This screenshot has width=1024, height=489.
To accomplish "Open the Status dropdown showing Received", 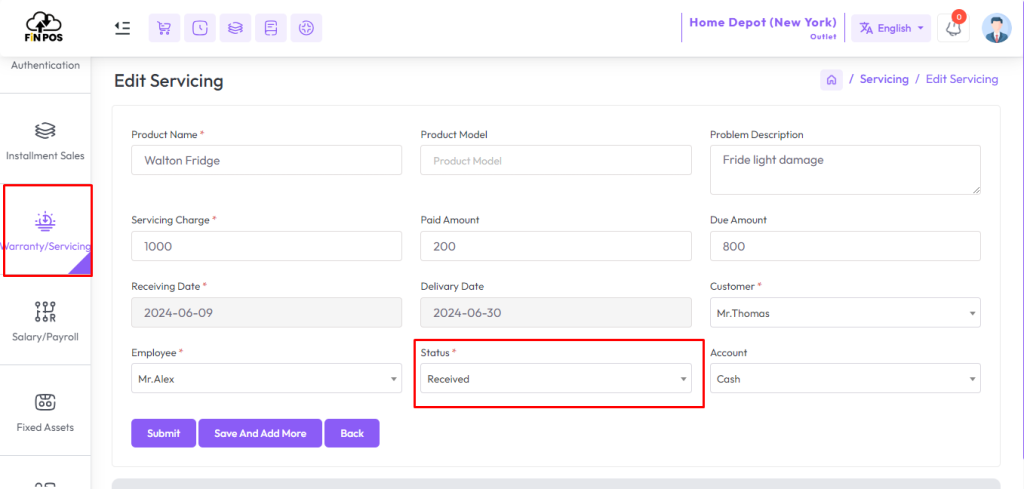I will (556, 379).
